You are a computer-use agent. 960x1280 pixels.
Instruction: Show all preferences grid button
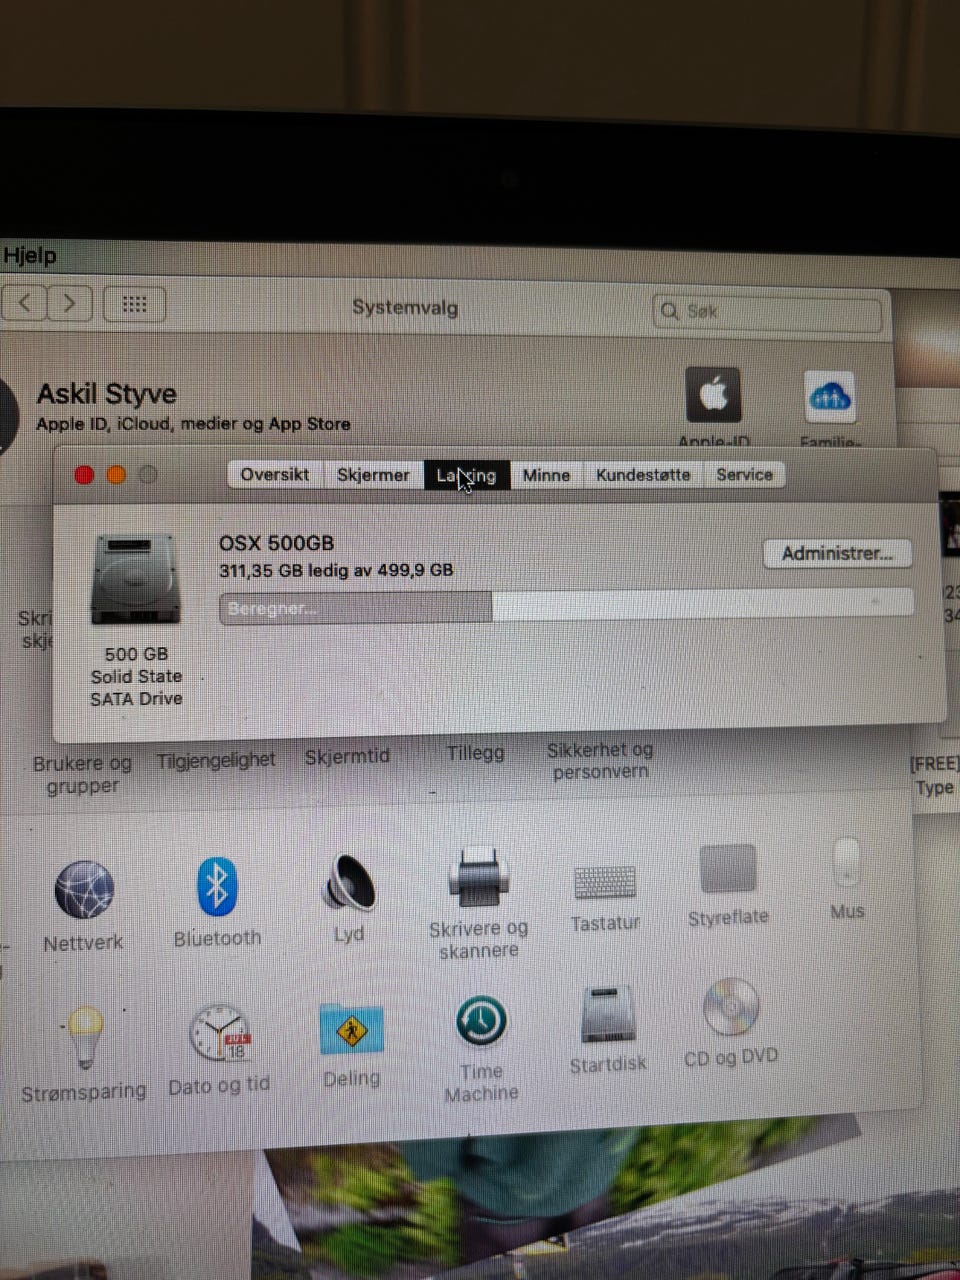[134, 304]
